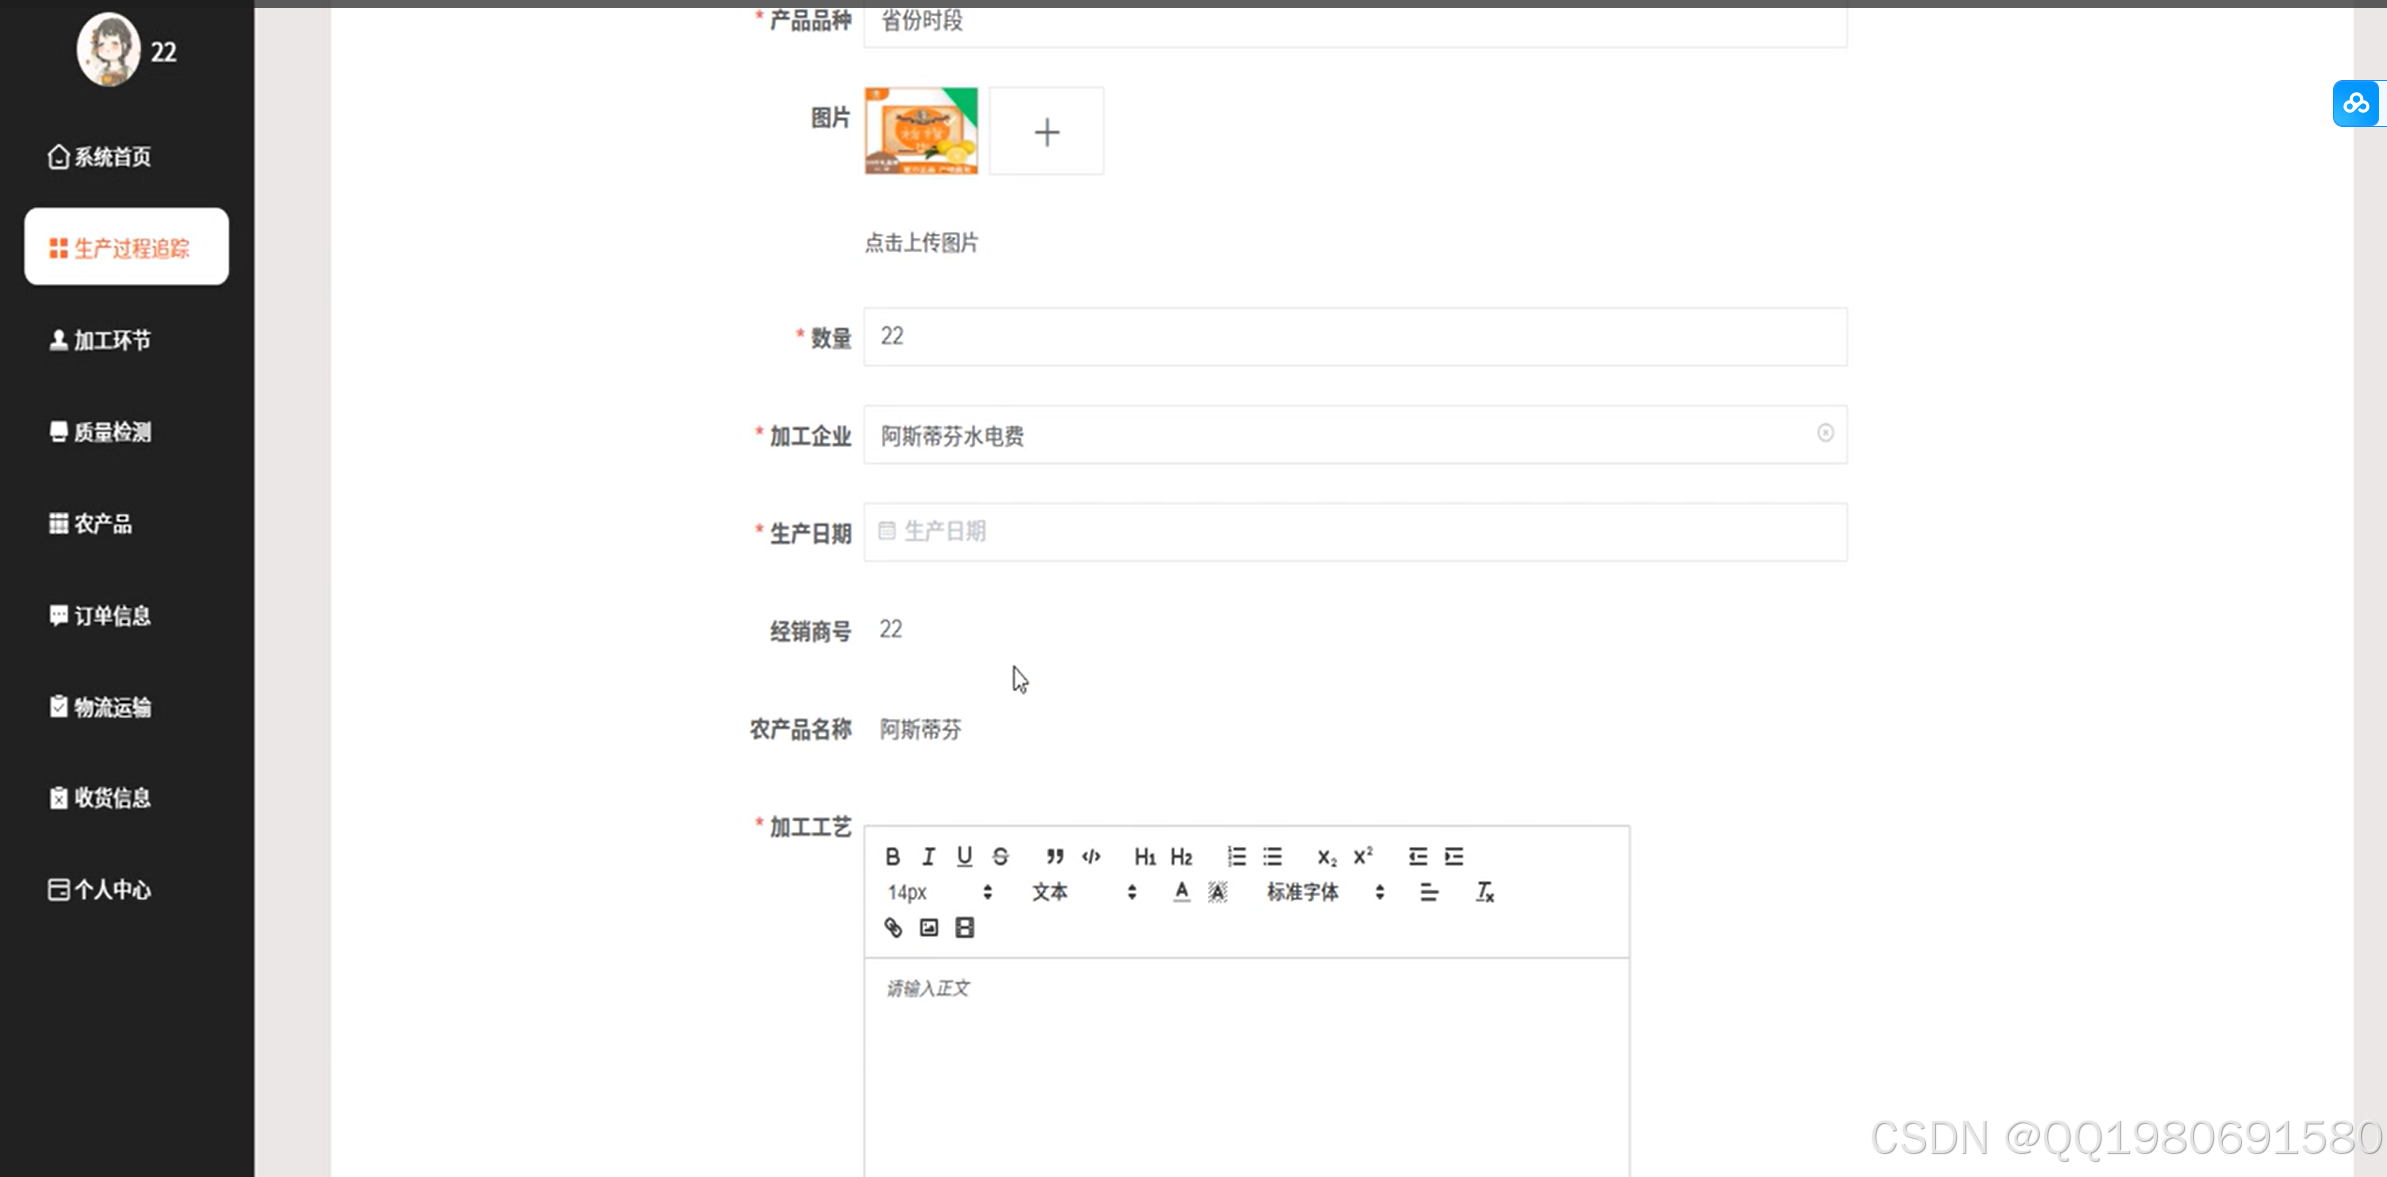Open the 标准字体 font family dropdown
The width and height of the screenshot is (2387, 1177).
pos(1303,892)
